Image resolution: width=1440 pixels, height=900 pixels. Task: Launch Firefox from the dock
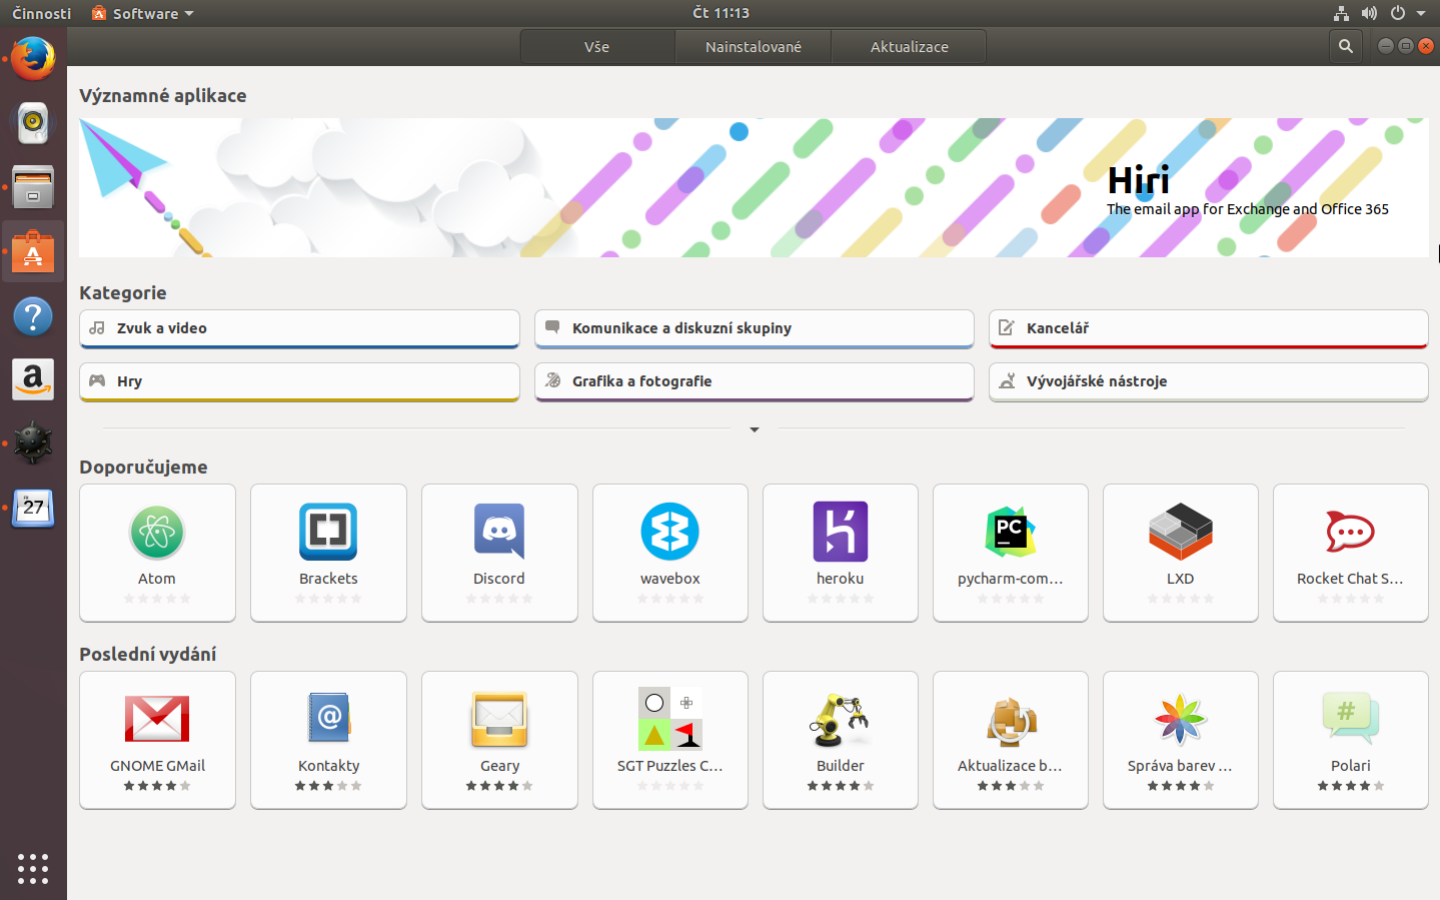point(33,58)
